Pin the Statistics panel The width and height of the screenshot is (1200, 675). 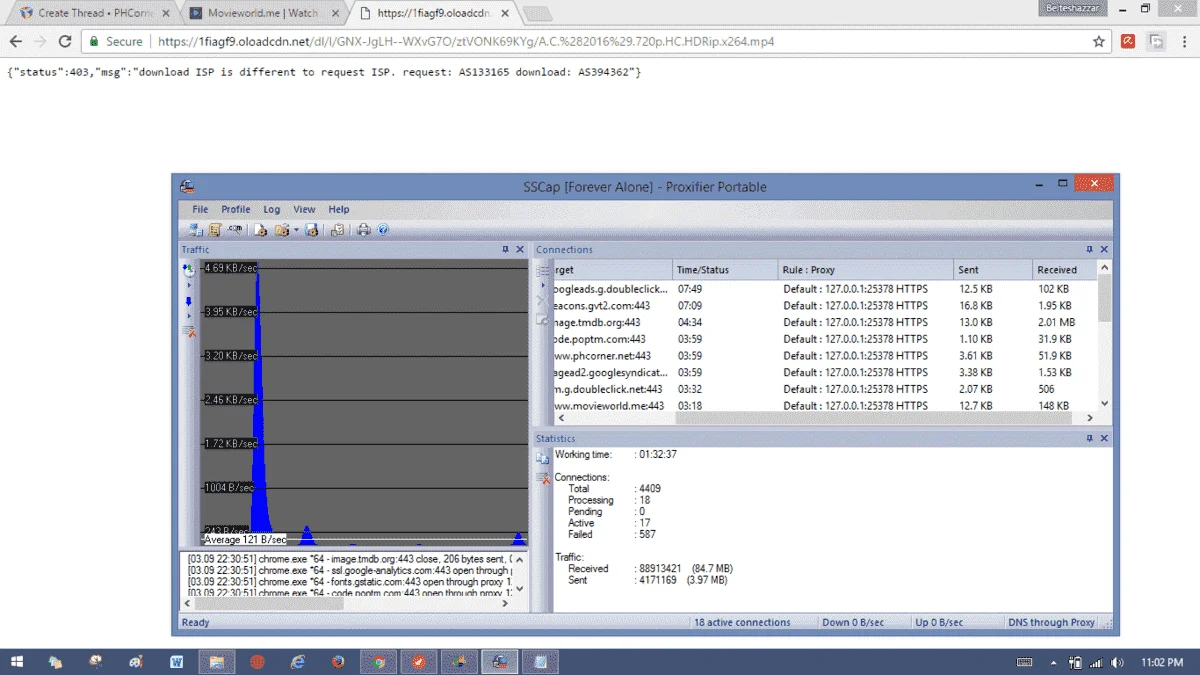coord(1090,438)
